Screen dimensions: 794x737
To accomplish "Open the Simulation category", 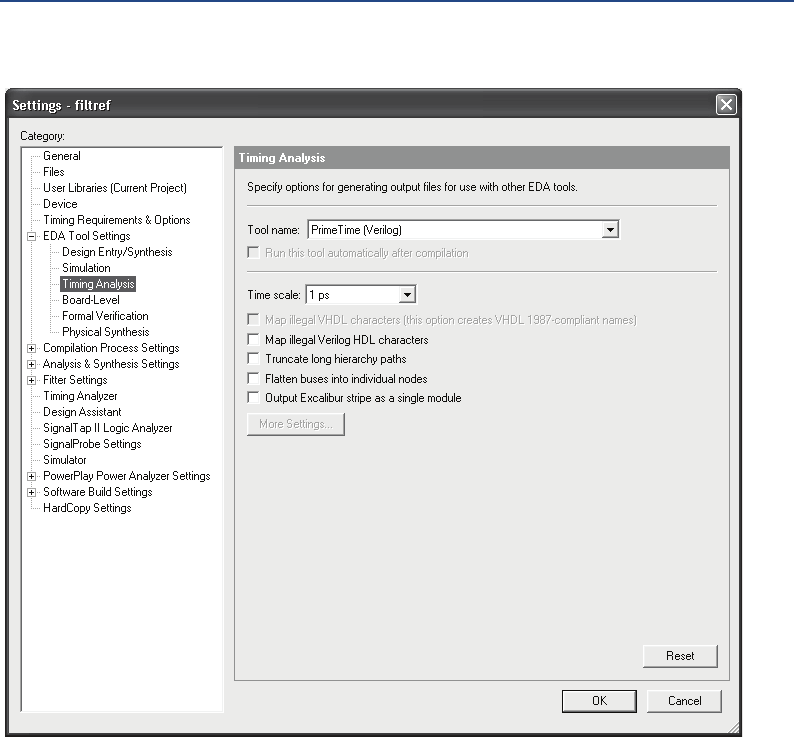I will 86,268.
